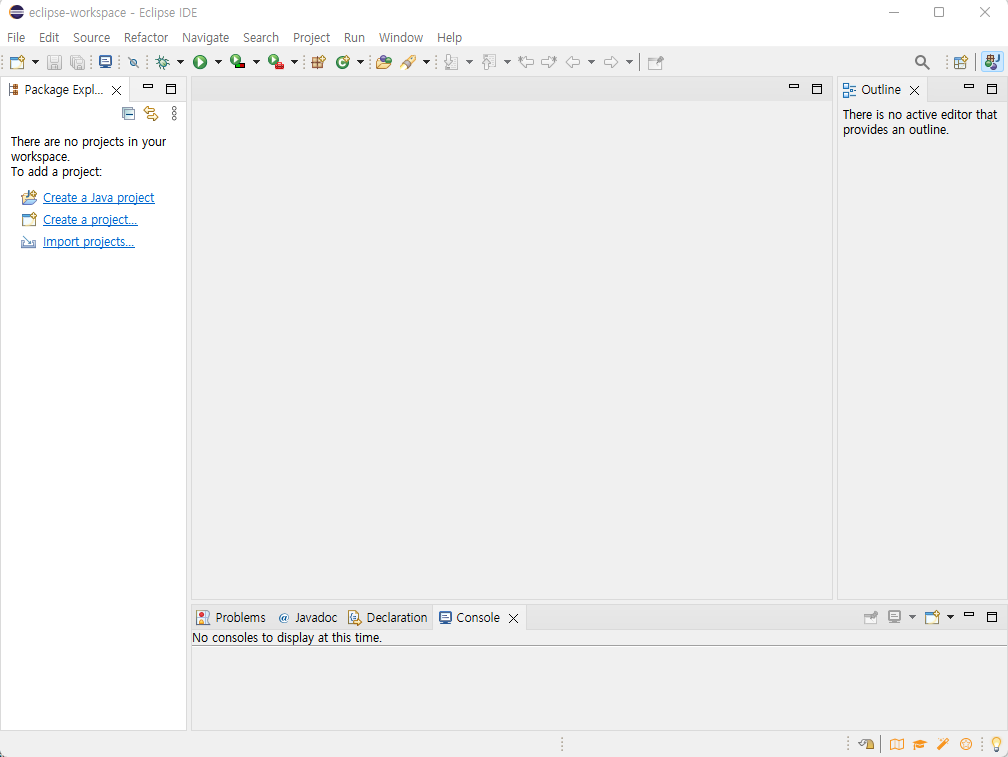Click the New Java Package icon
Image resolution: width=1008 pixels, height=757 pixels.
pyautogui.click(x=318, y=62)
